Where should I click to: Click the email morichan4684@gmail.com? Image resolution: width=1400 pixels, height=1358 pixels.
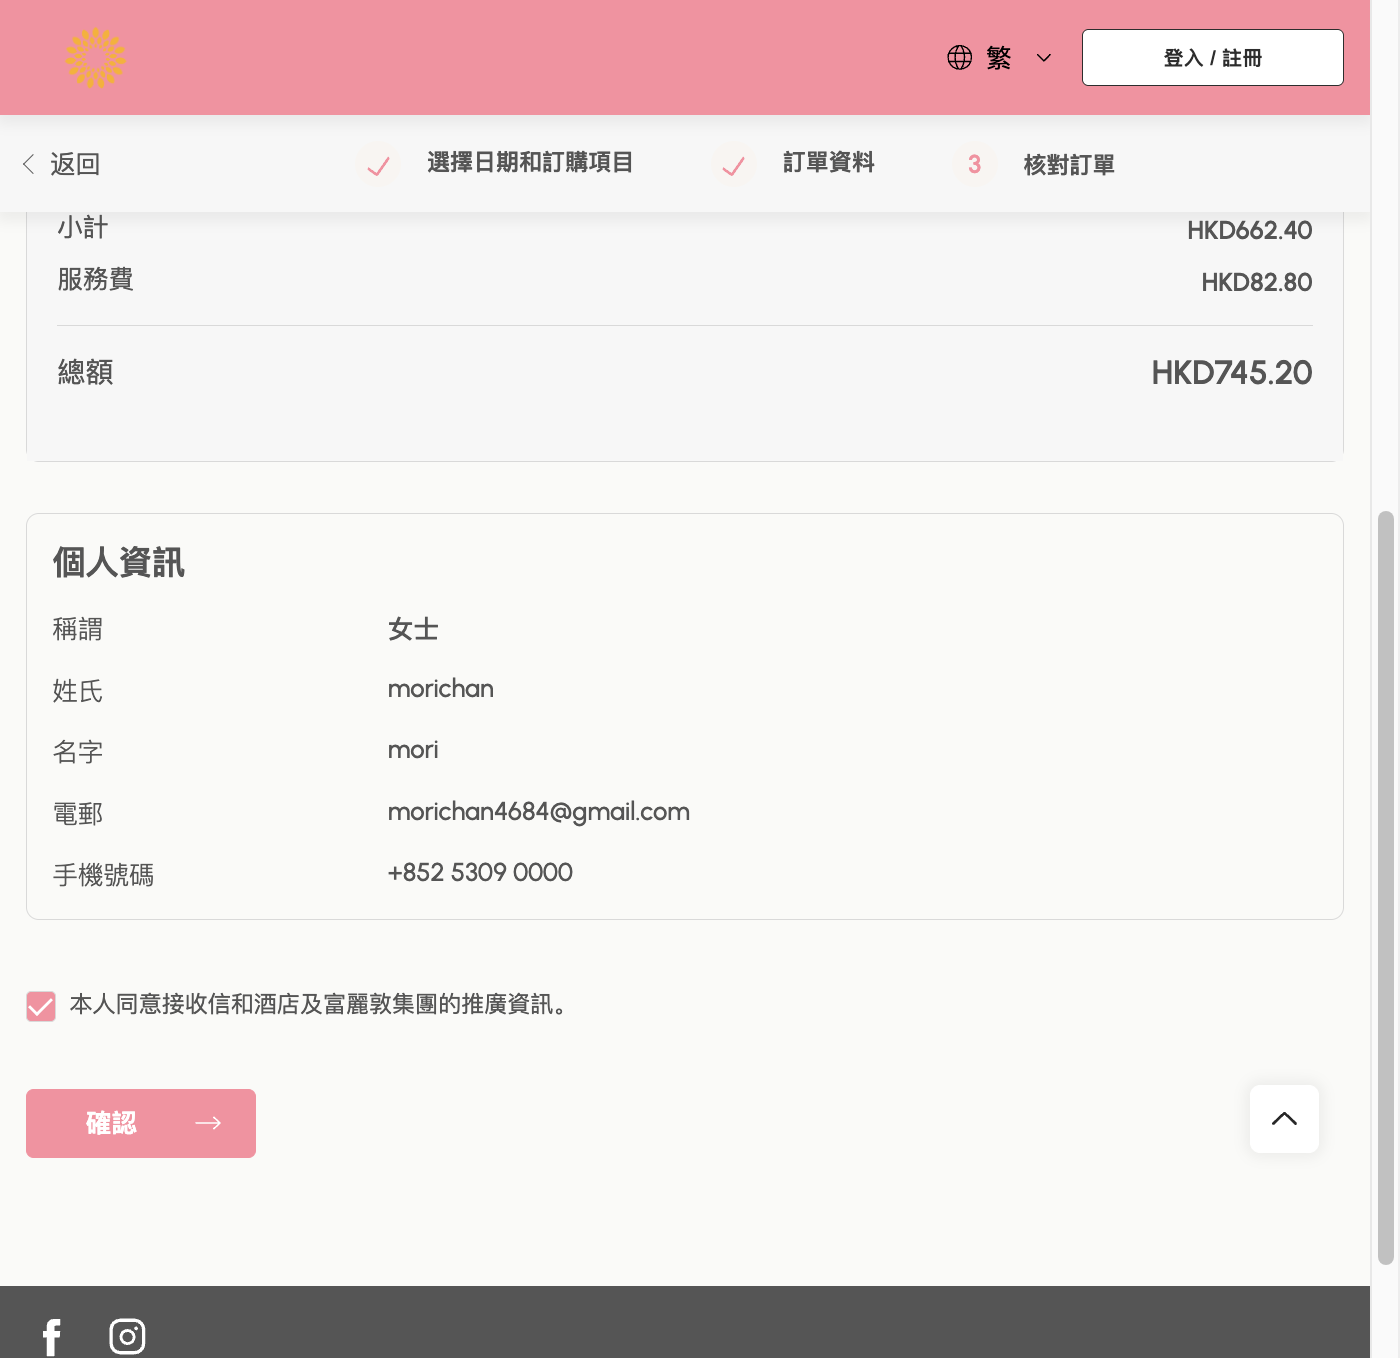[x=539, y=812]
